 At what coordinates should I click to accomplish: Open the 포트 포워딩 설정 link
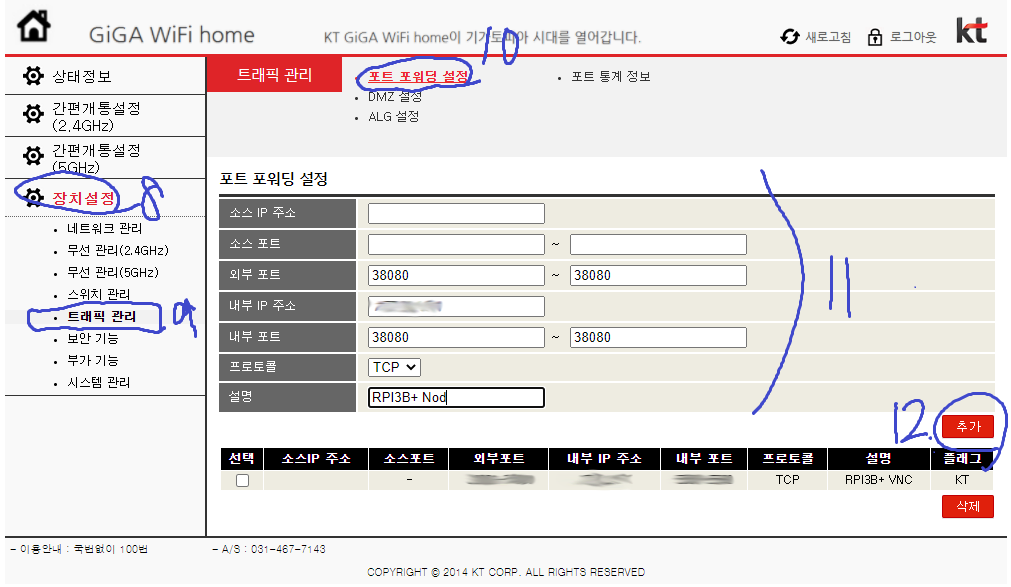coord(418,76)
